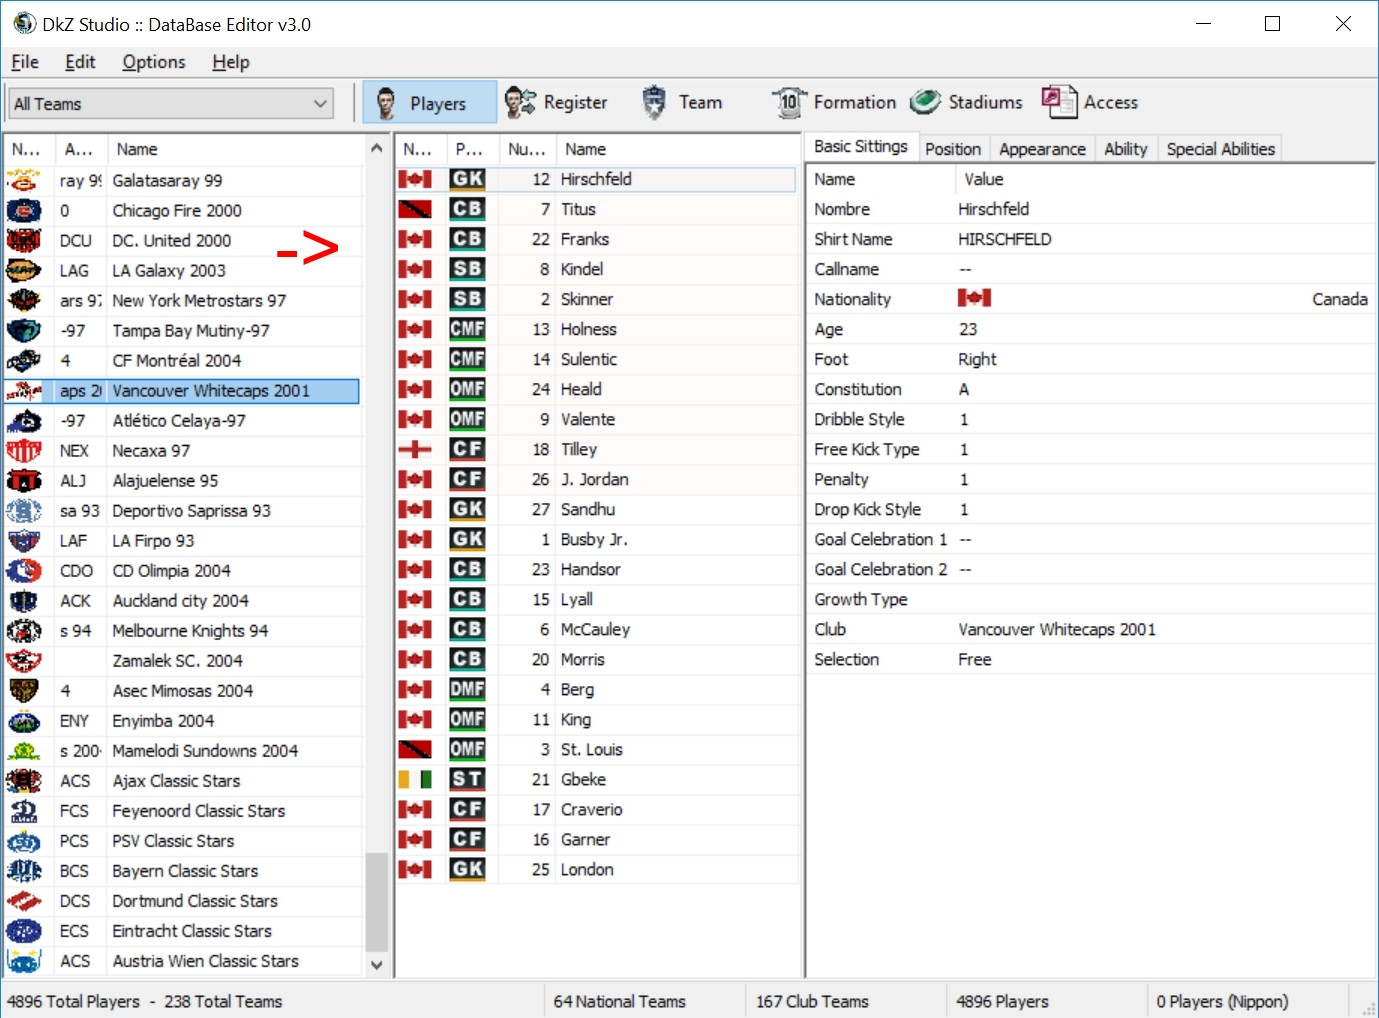Viewport: 1379px width, 1018px height.
Task: Select the Ajax Classic Stars team
Action: [x=182, y=781]
